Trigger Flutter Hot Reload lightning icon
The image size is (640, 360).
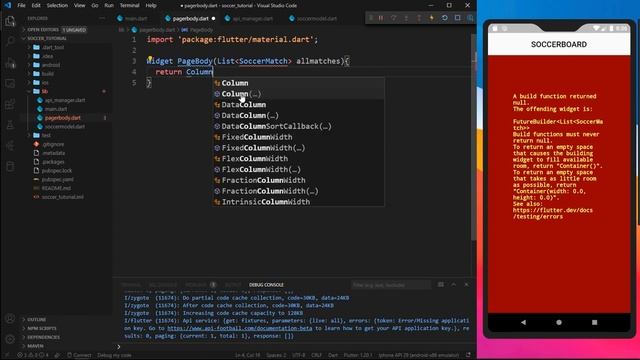431,18
